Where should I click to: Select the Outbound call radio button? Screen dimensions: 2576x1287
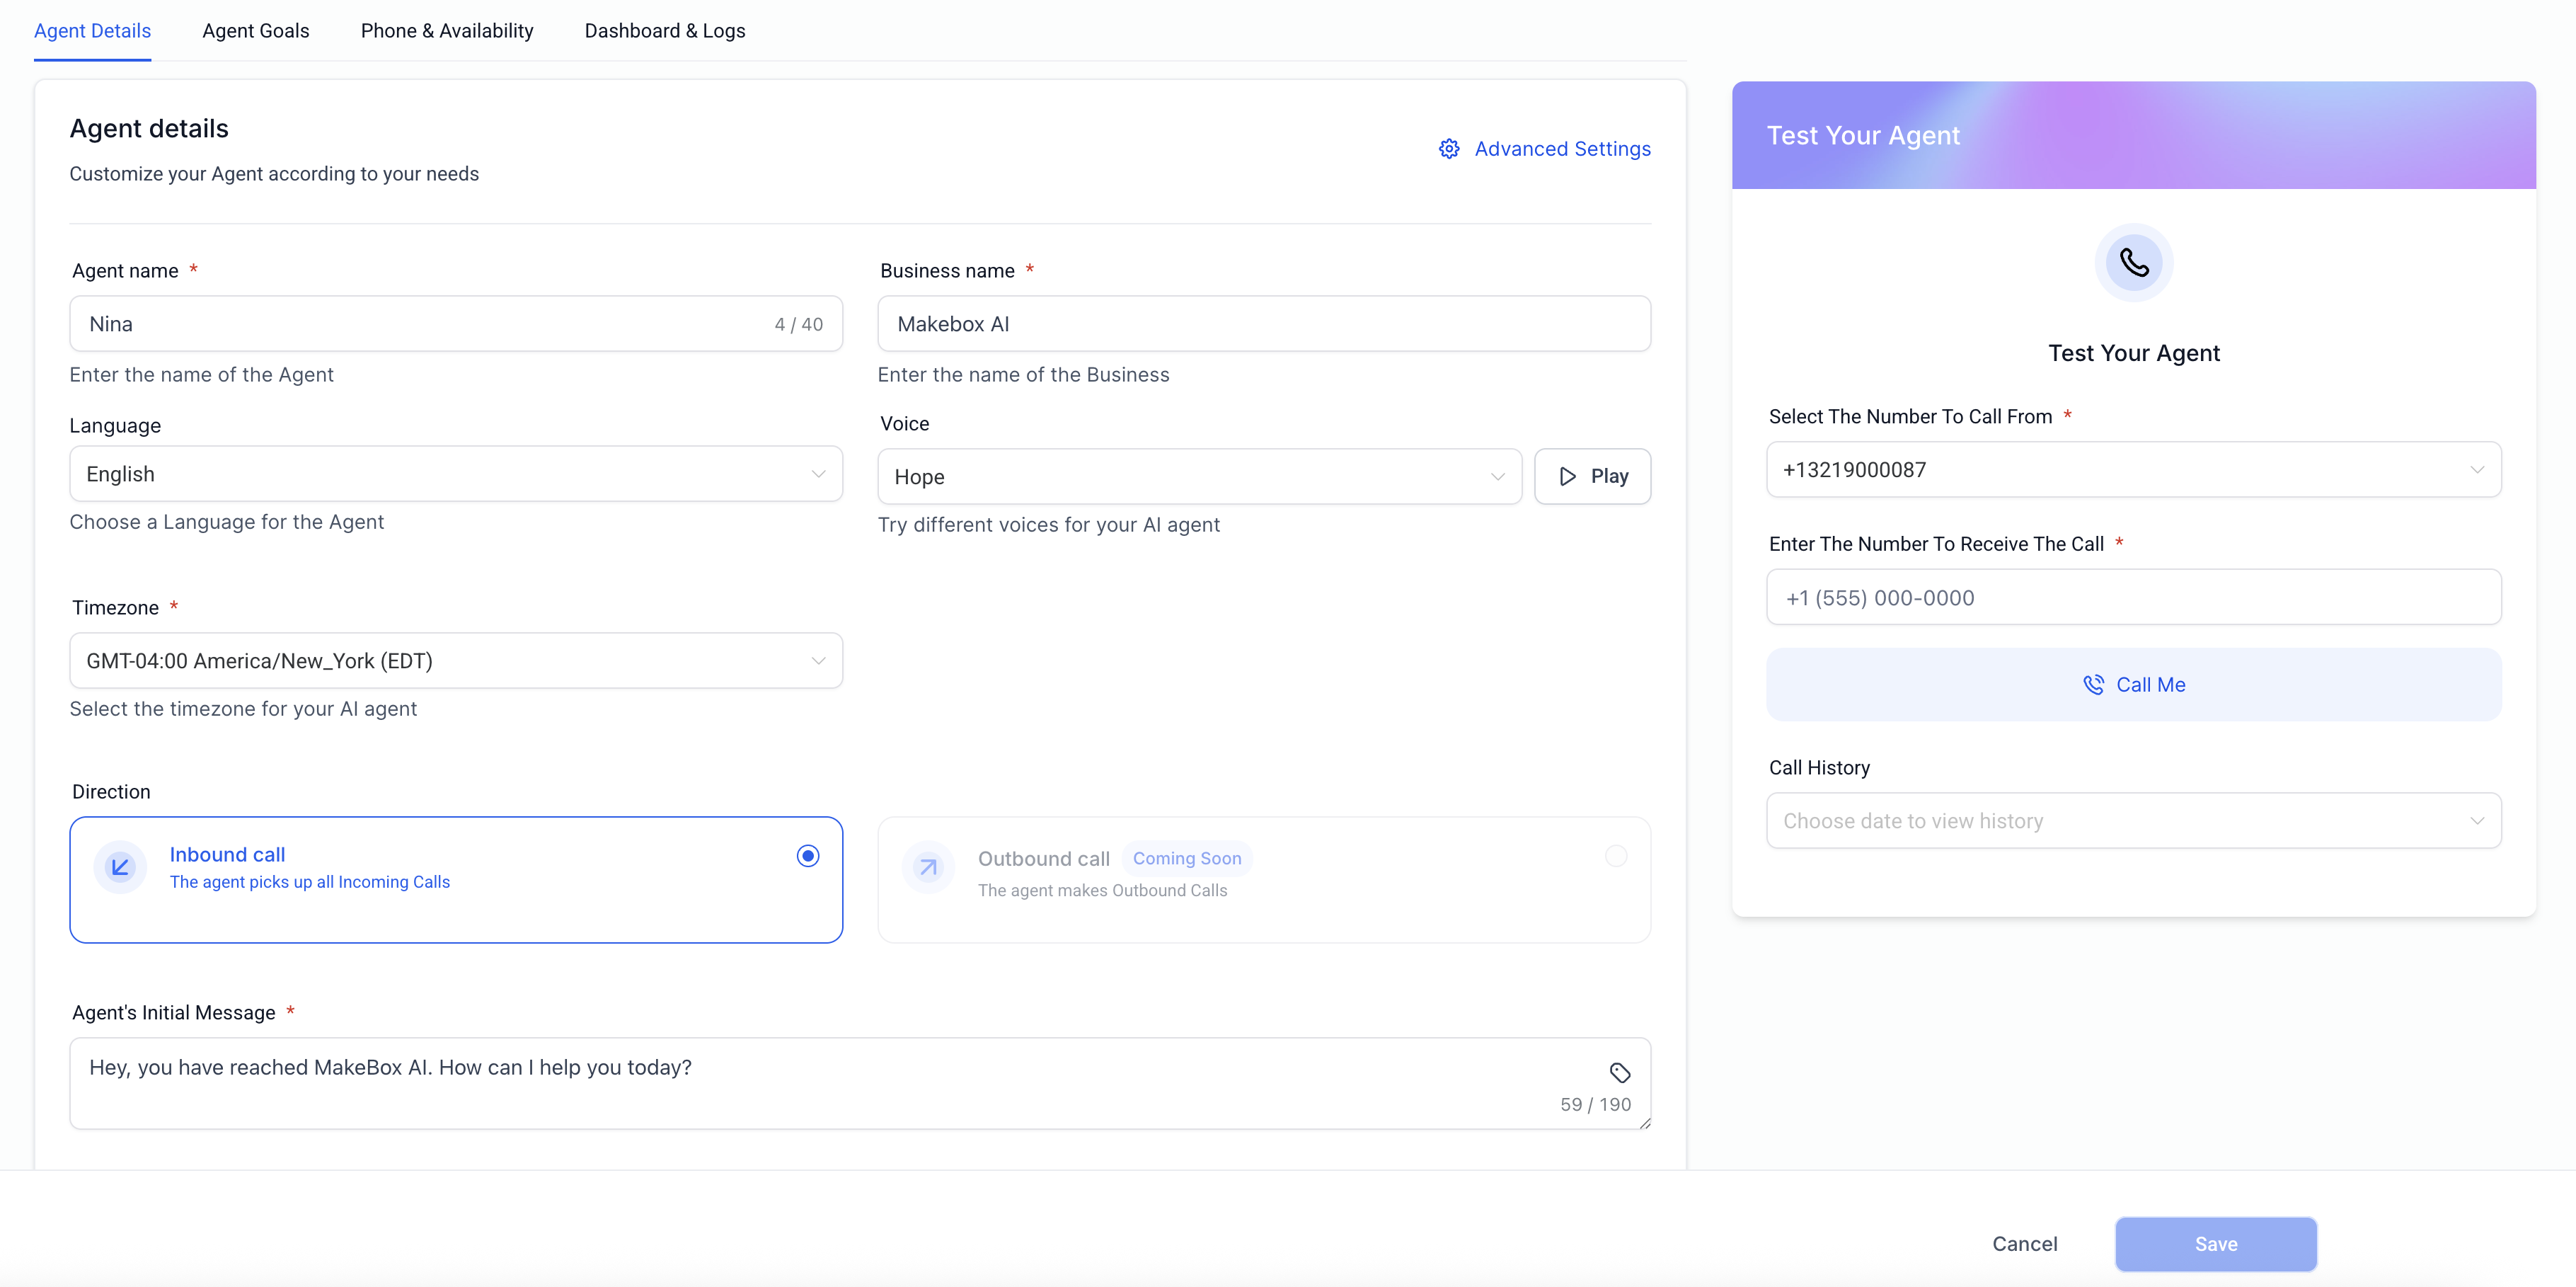(1616, 856)
